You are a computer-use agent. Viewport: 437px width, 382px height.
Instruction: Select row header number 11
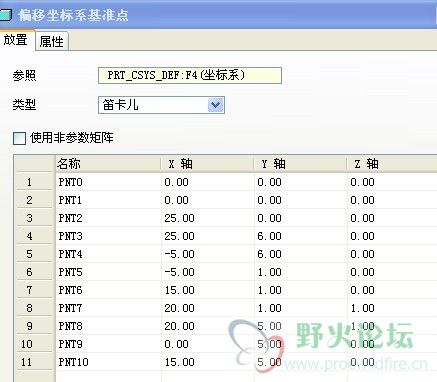pos(34,362)
